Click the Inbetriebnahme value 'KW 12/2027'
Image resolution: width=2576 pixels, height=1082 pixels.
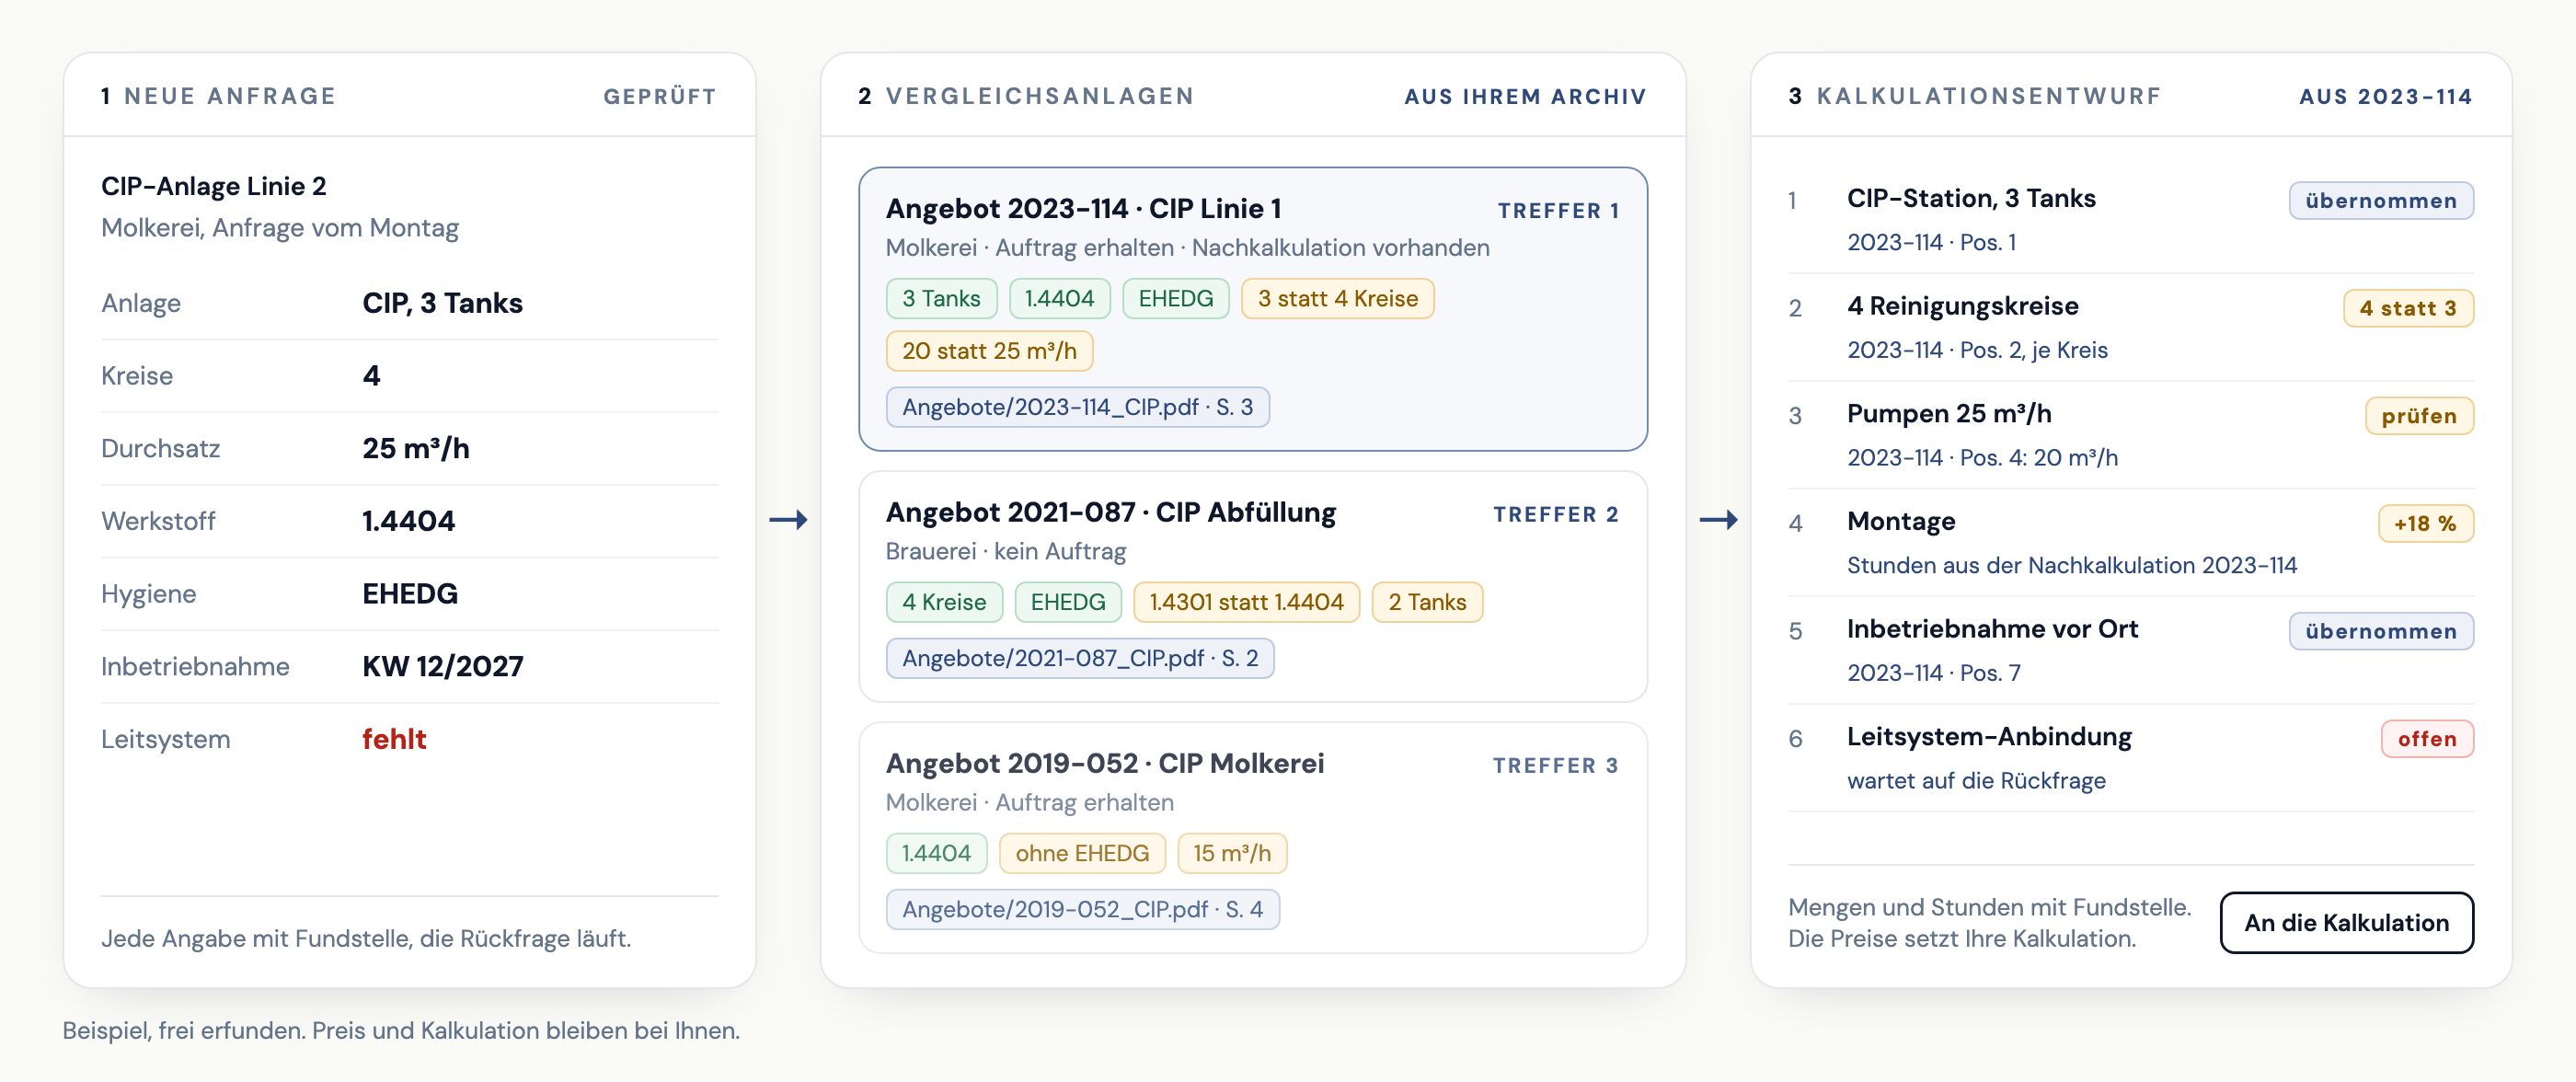pyautogui.click(x=443, y=666)
